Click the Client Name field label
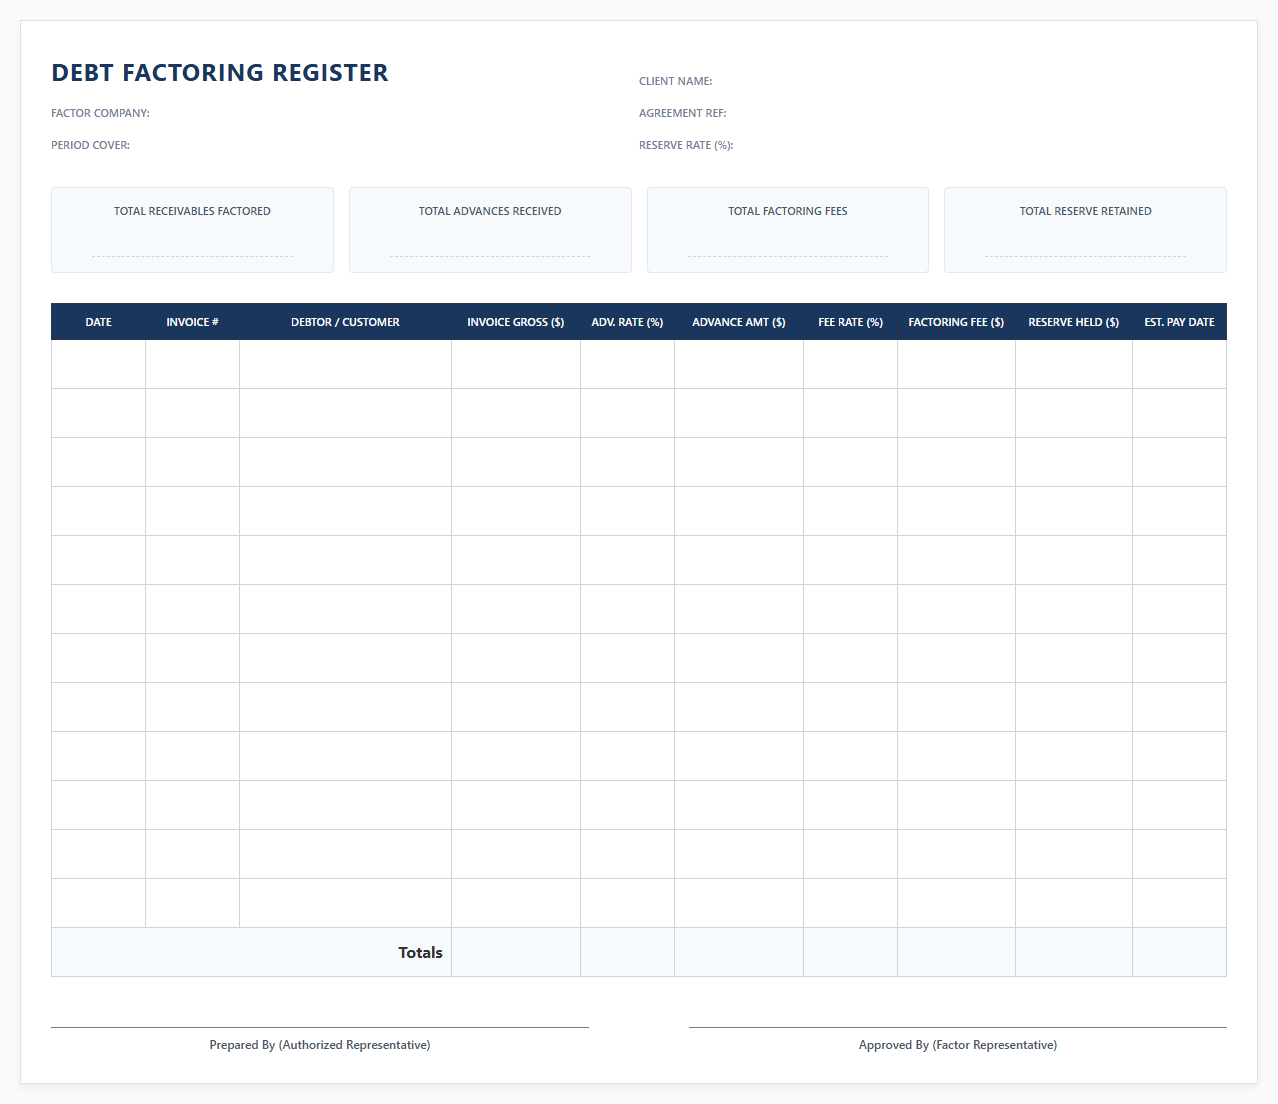Viewport: 1278px width, 1104px height. click(x=676, y=81)
